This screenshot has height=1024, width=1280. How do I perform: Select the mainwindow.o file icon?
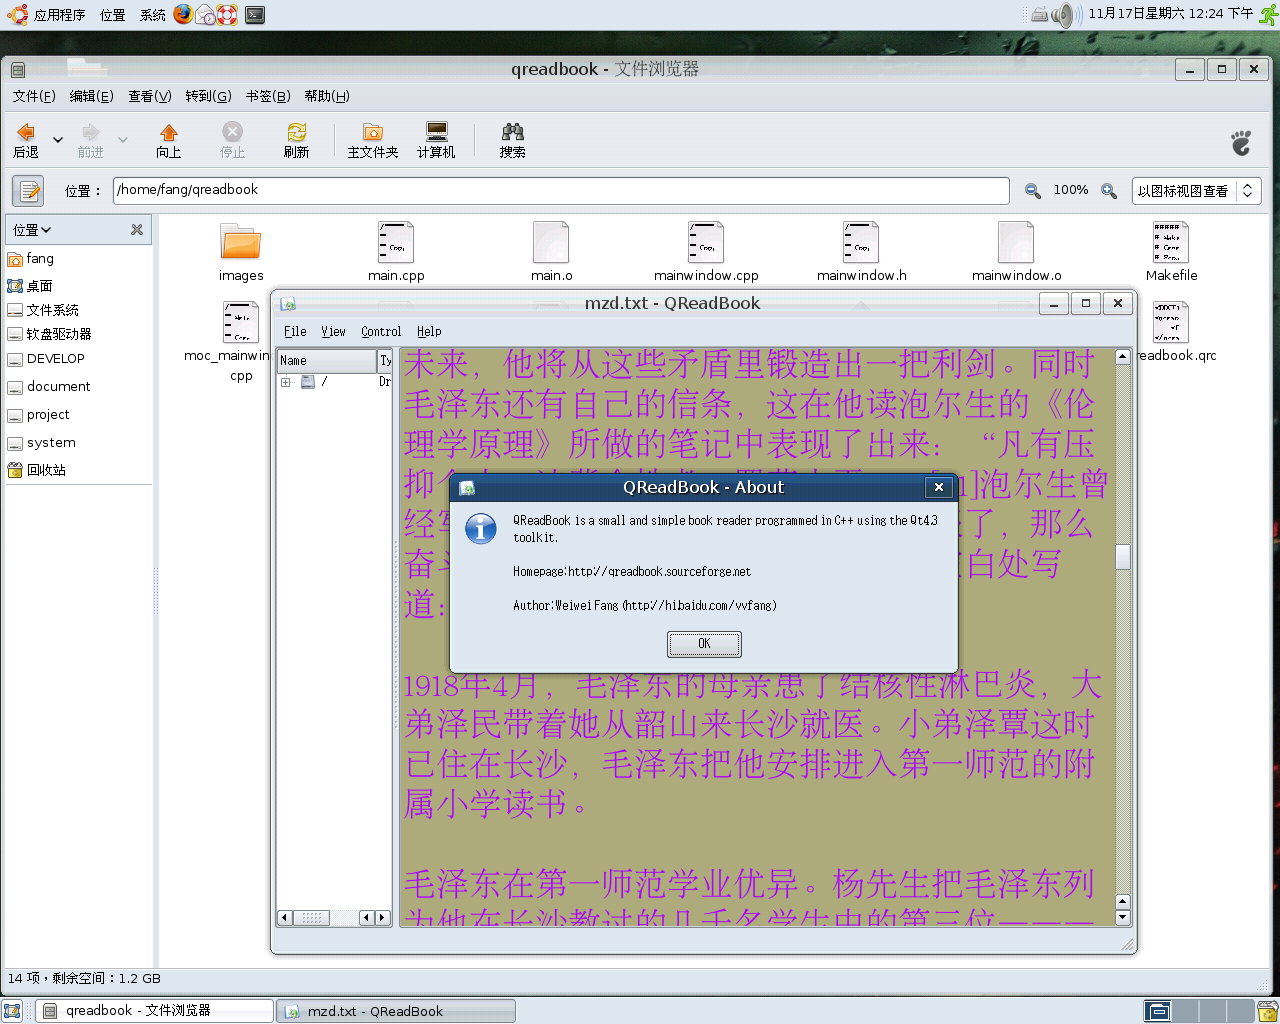point(1016,242)
